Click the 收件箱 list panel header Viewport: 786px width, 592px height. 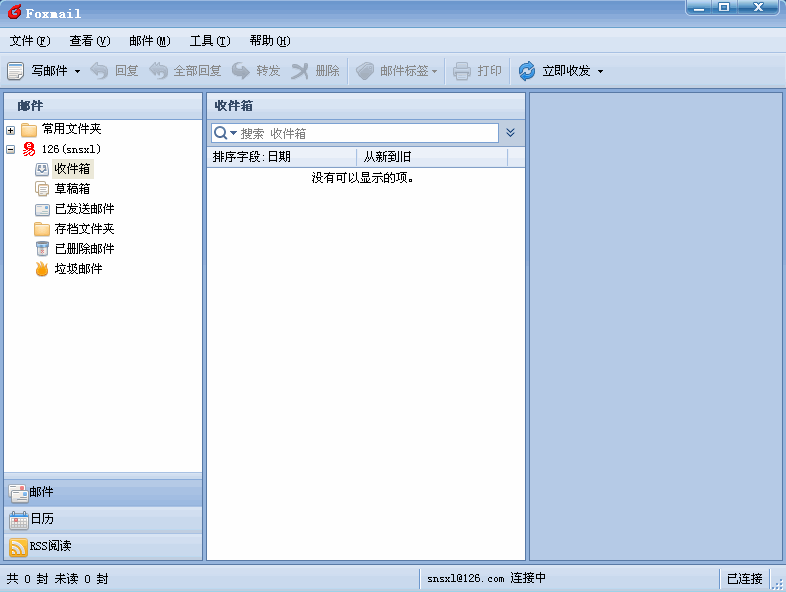click(366, 106)
